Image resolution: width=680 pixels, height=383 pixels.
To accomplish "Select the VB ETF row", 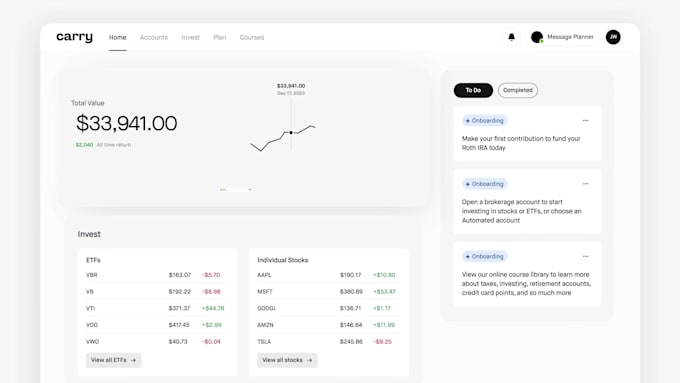I will [x=157, y=291].
